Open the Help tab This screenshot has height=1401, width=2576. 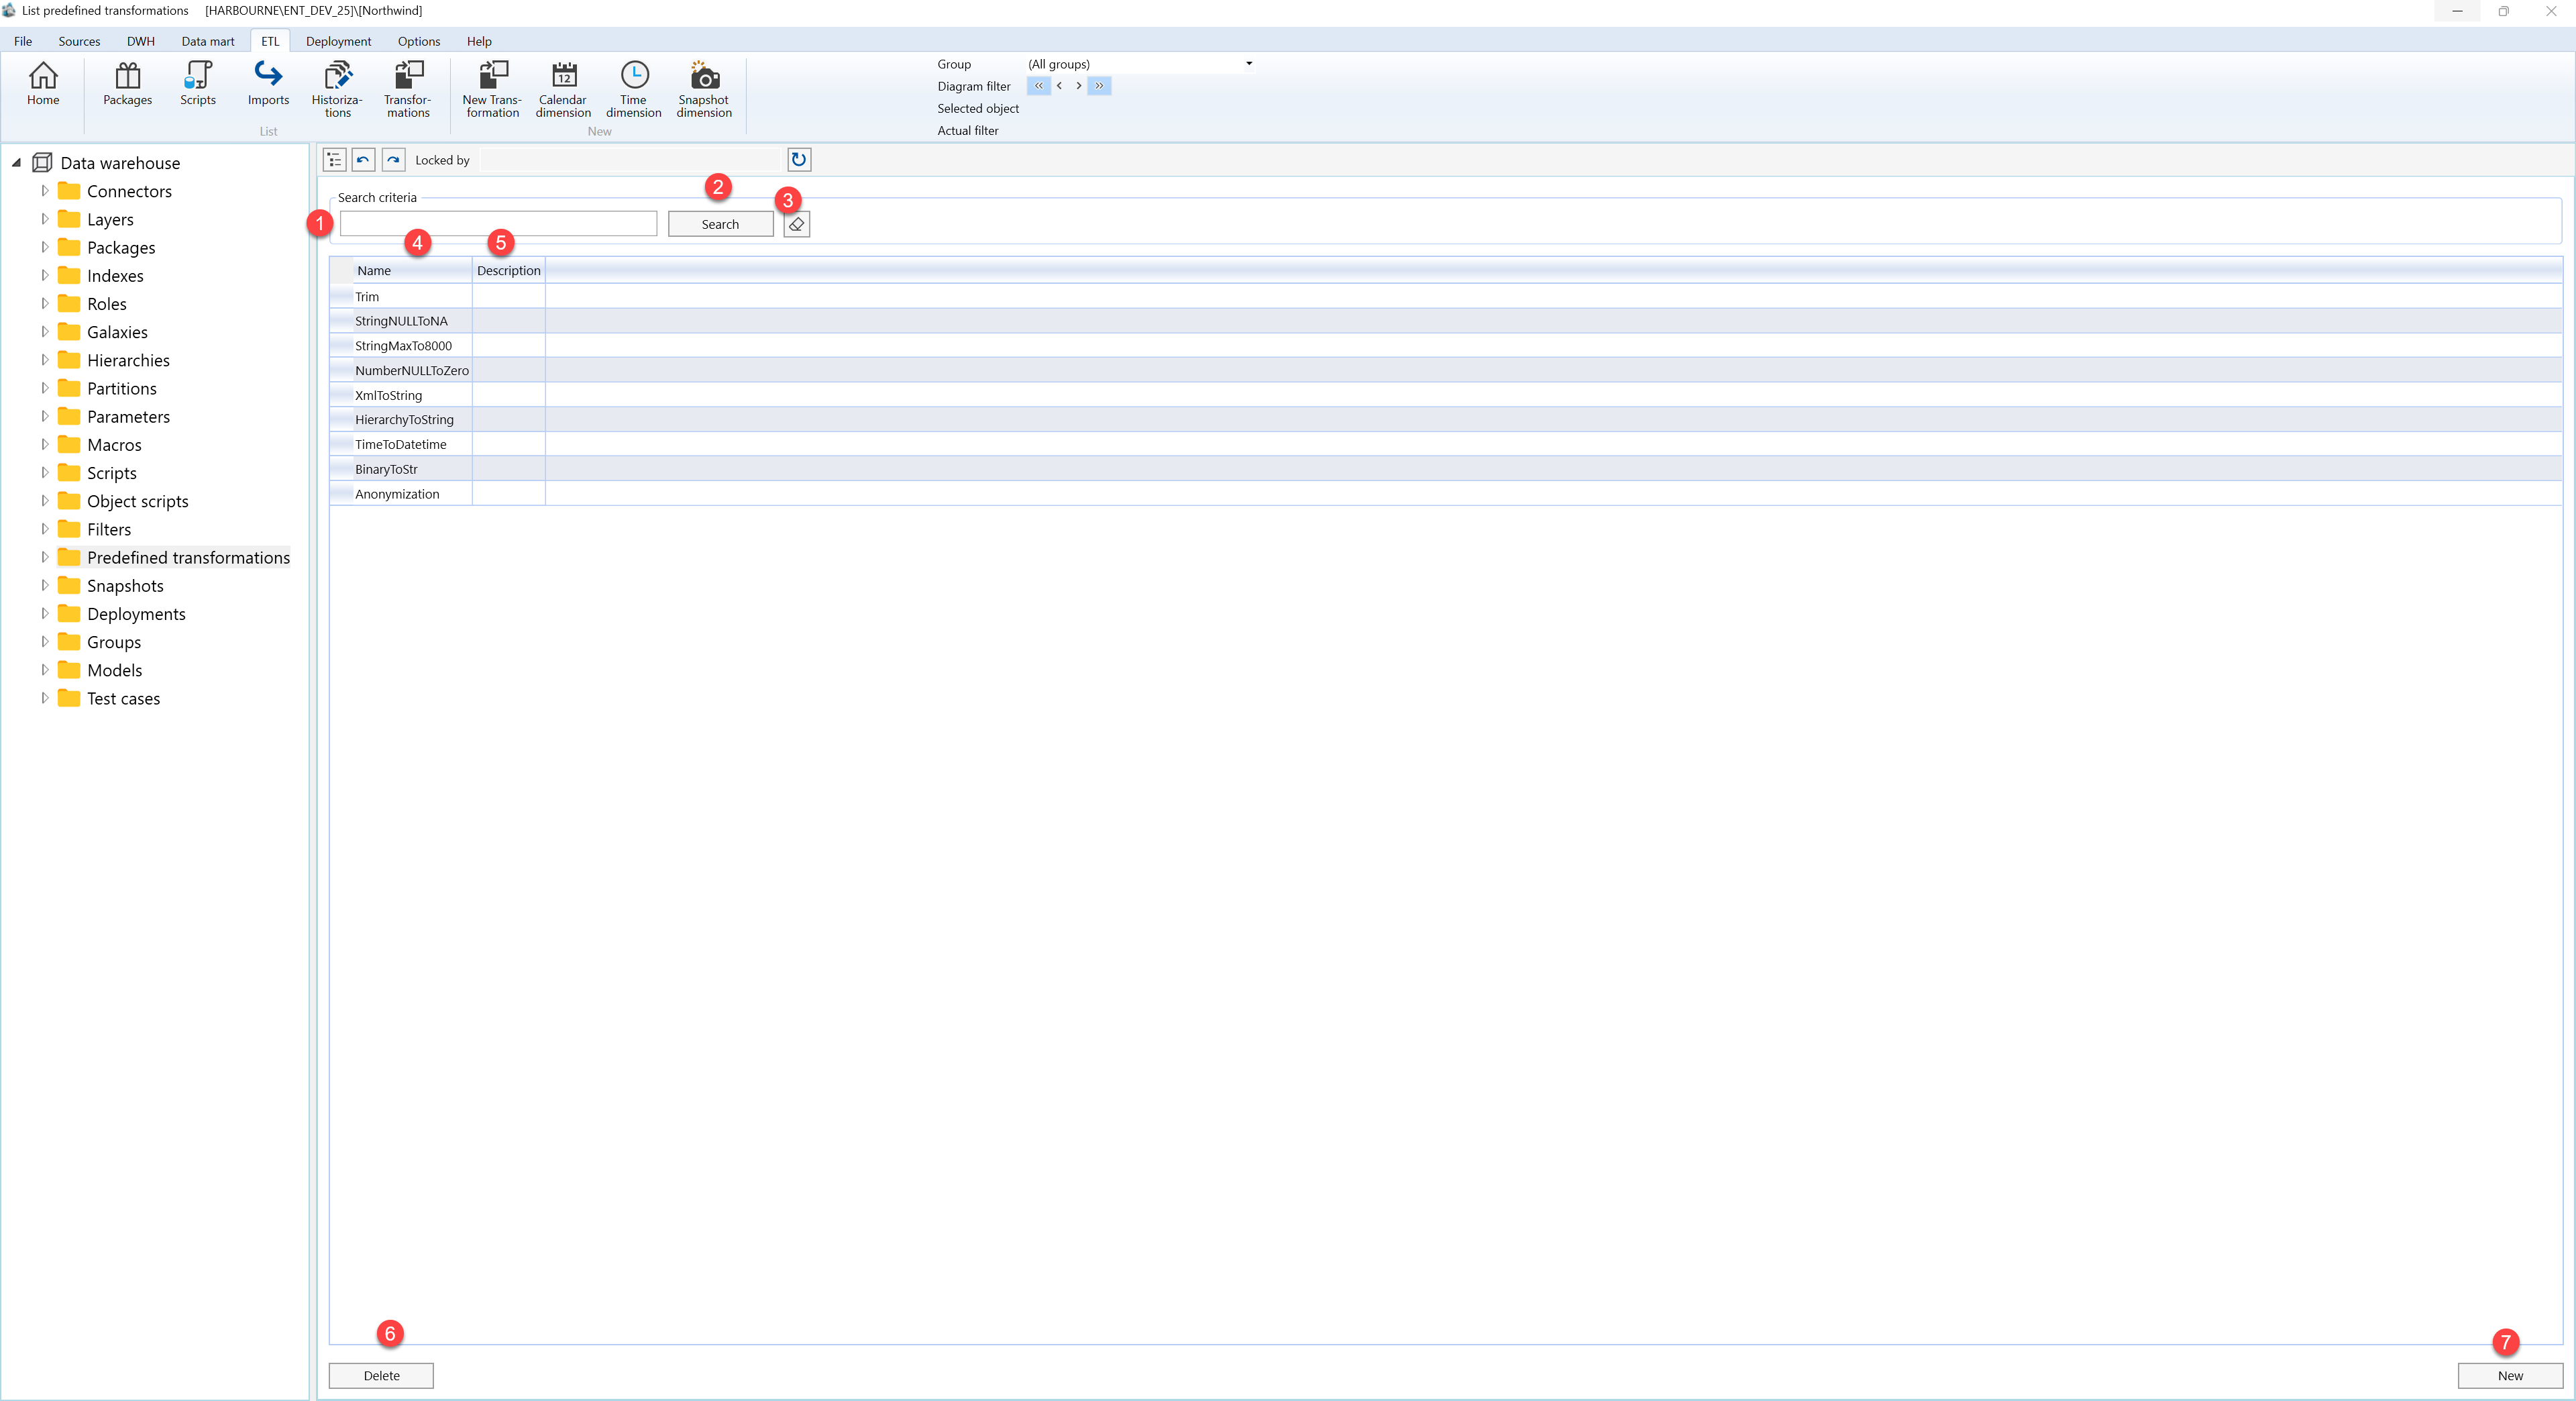(479, 41)
